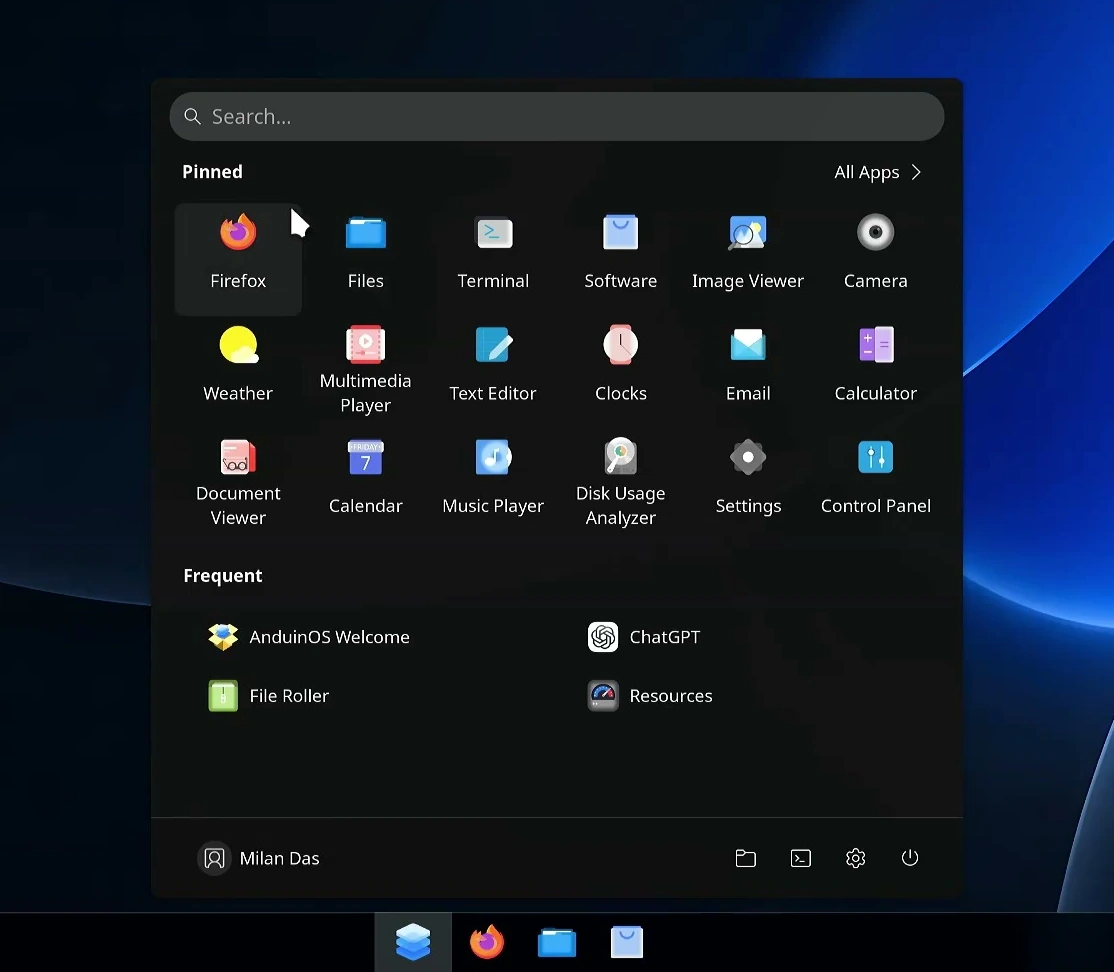Click the power button
The image size is (1114, 972).
910,858
